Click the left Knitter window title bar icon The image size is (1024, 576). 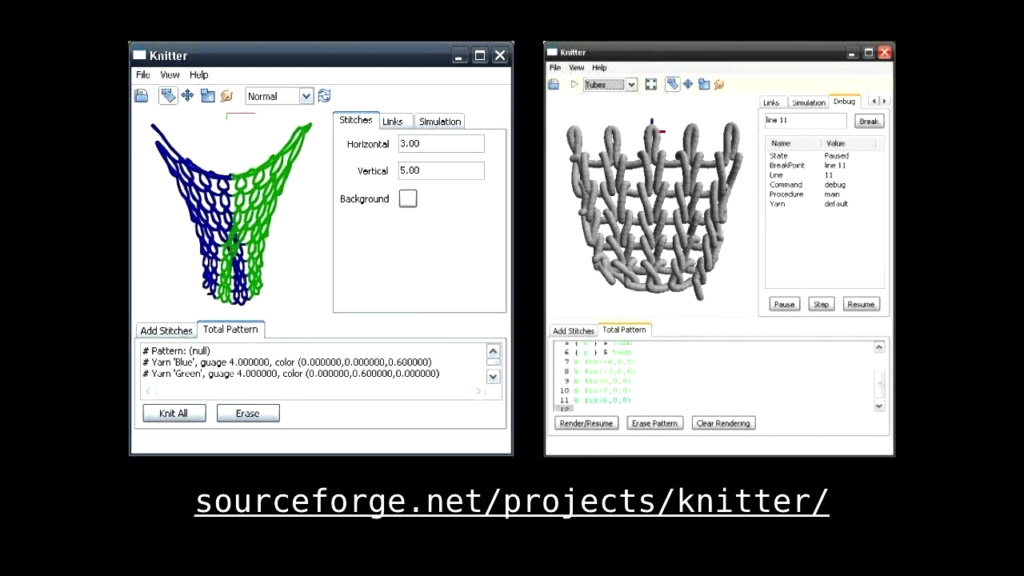[x=140, y=56]
